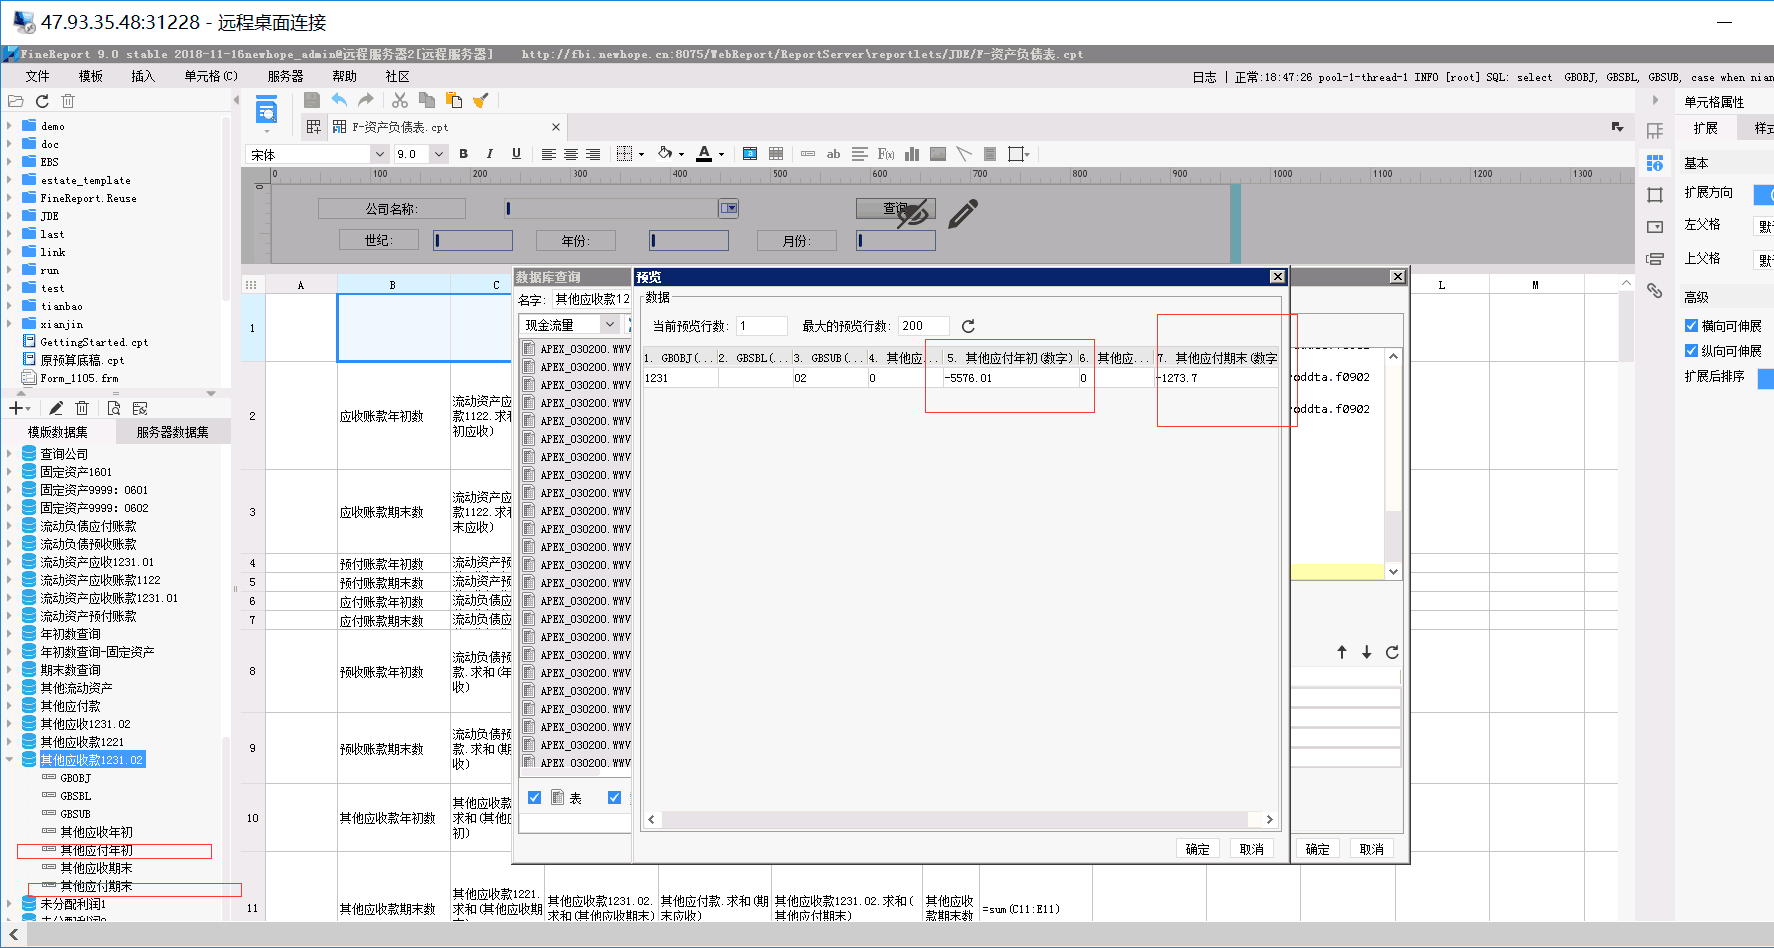Open the 现金流量 dropdown in query dialog
This screenshot has width=1774, height=948.
point(609,325)
